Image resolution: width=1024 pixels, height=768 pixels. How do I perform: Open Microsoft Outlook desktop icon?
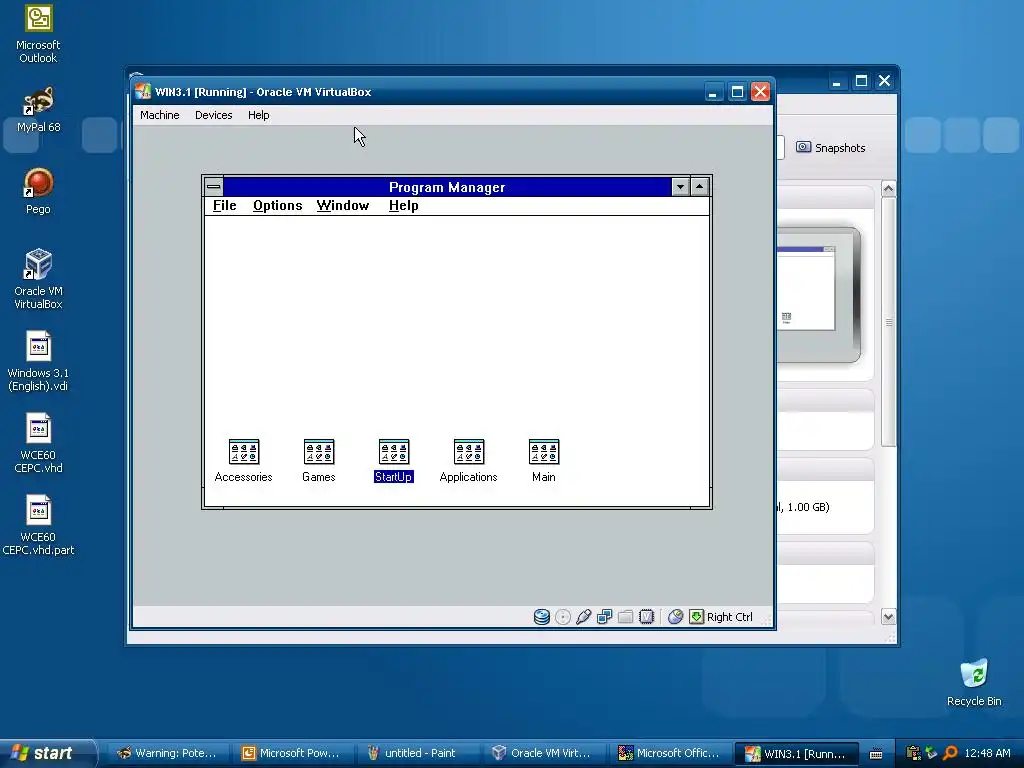(39, 20)
